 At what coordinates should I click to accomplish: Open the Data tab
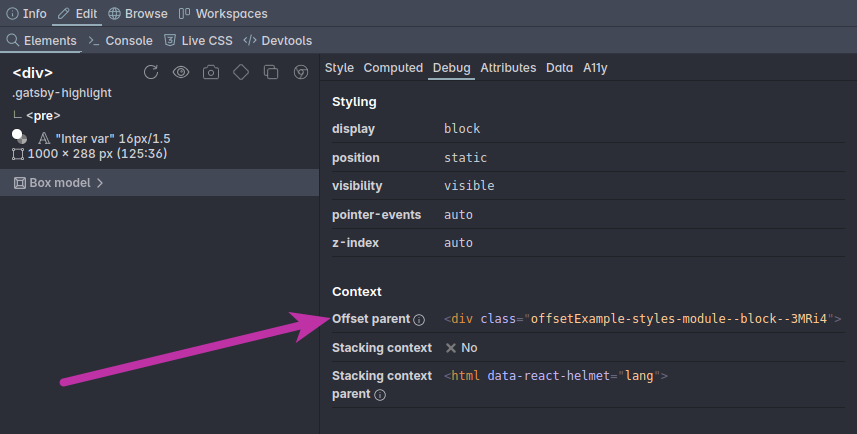pyautogui.click(x=560, y=68)
